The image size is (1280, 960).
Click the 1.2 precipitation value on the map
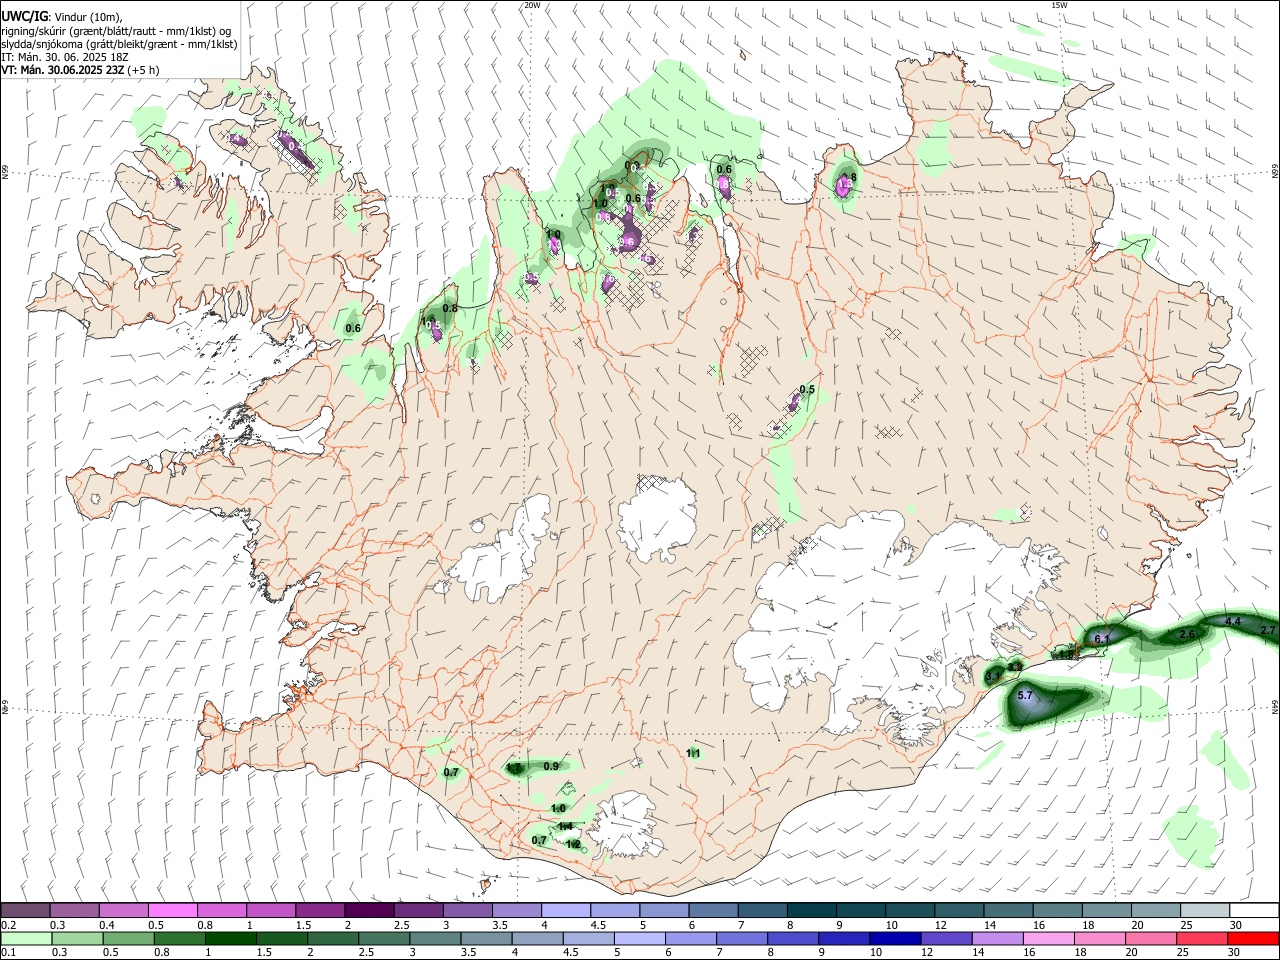point(573,844)
